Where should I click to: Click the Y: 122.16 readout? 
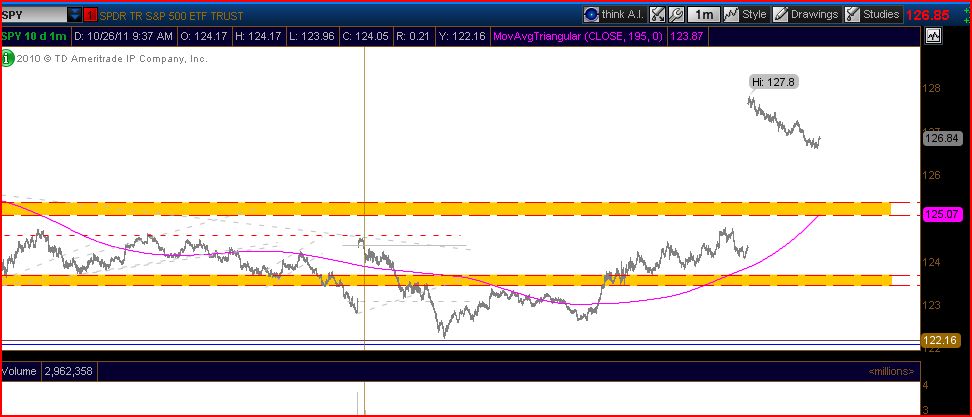461,37
